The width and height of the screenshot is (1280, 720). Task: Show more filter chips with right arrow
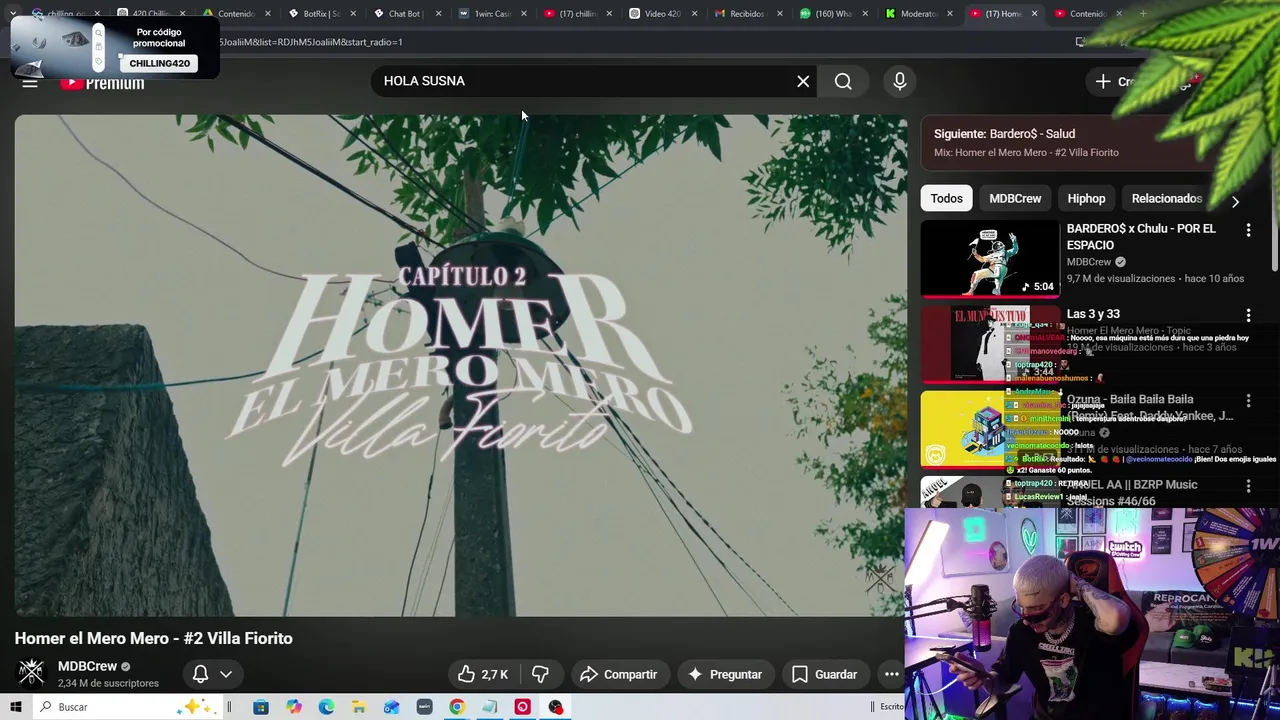coord(1235,201)
